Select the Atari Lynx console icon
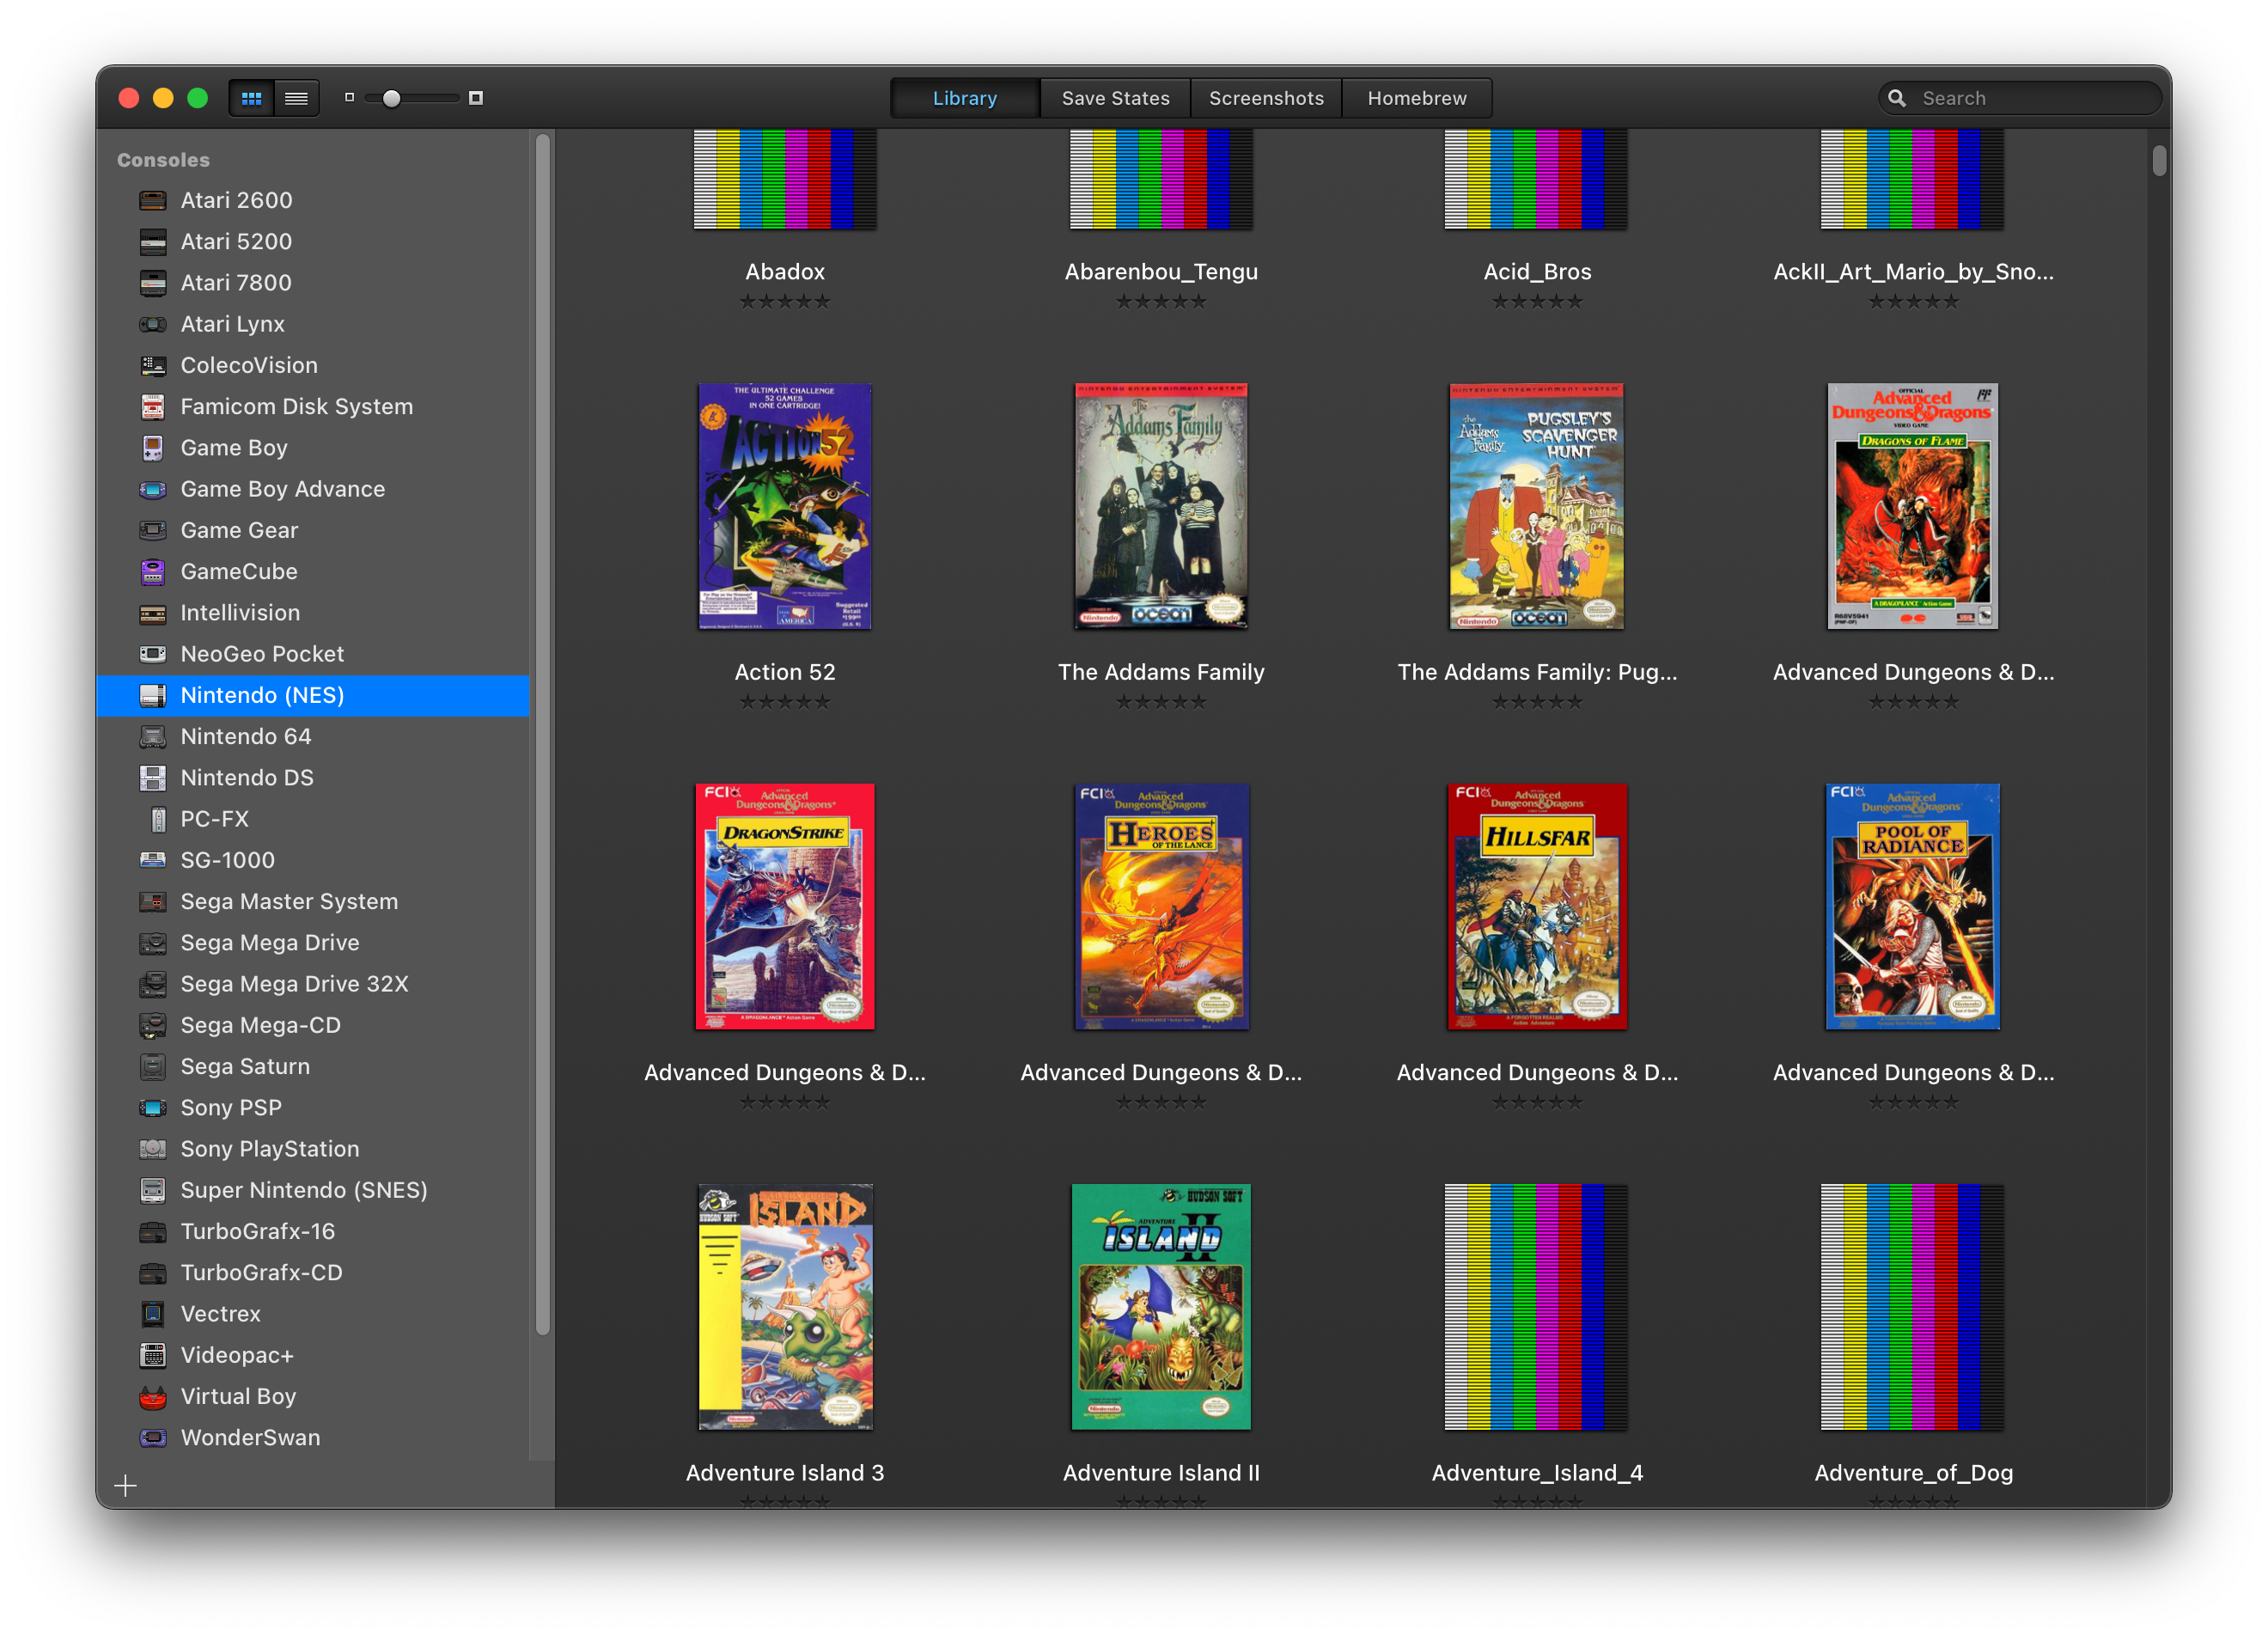This screenshot has height=1636, width=2268. [x=153, y=324]
